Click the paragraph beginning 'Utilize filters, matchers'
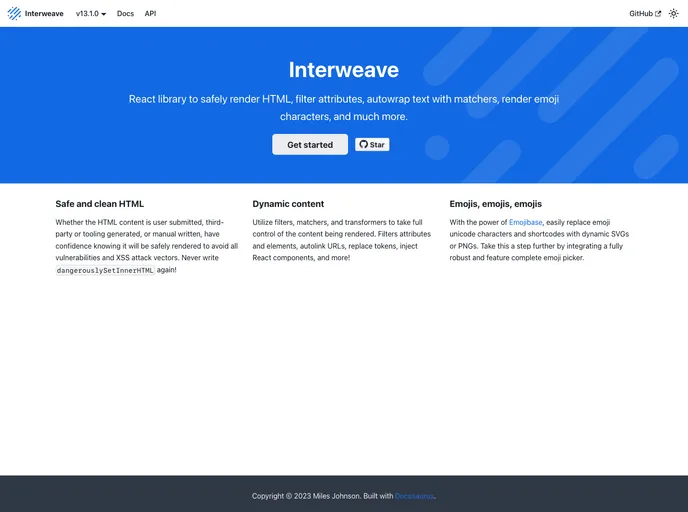Screen dimensions: 688x512 pyautogui.click(x=342, y=240)
